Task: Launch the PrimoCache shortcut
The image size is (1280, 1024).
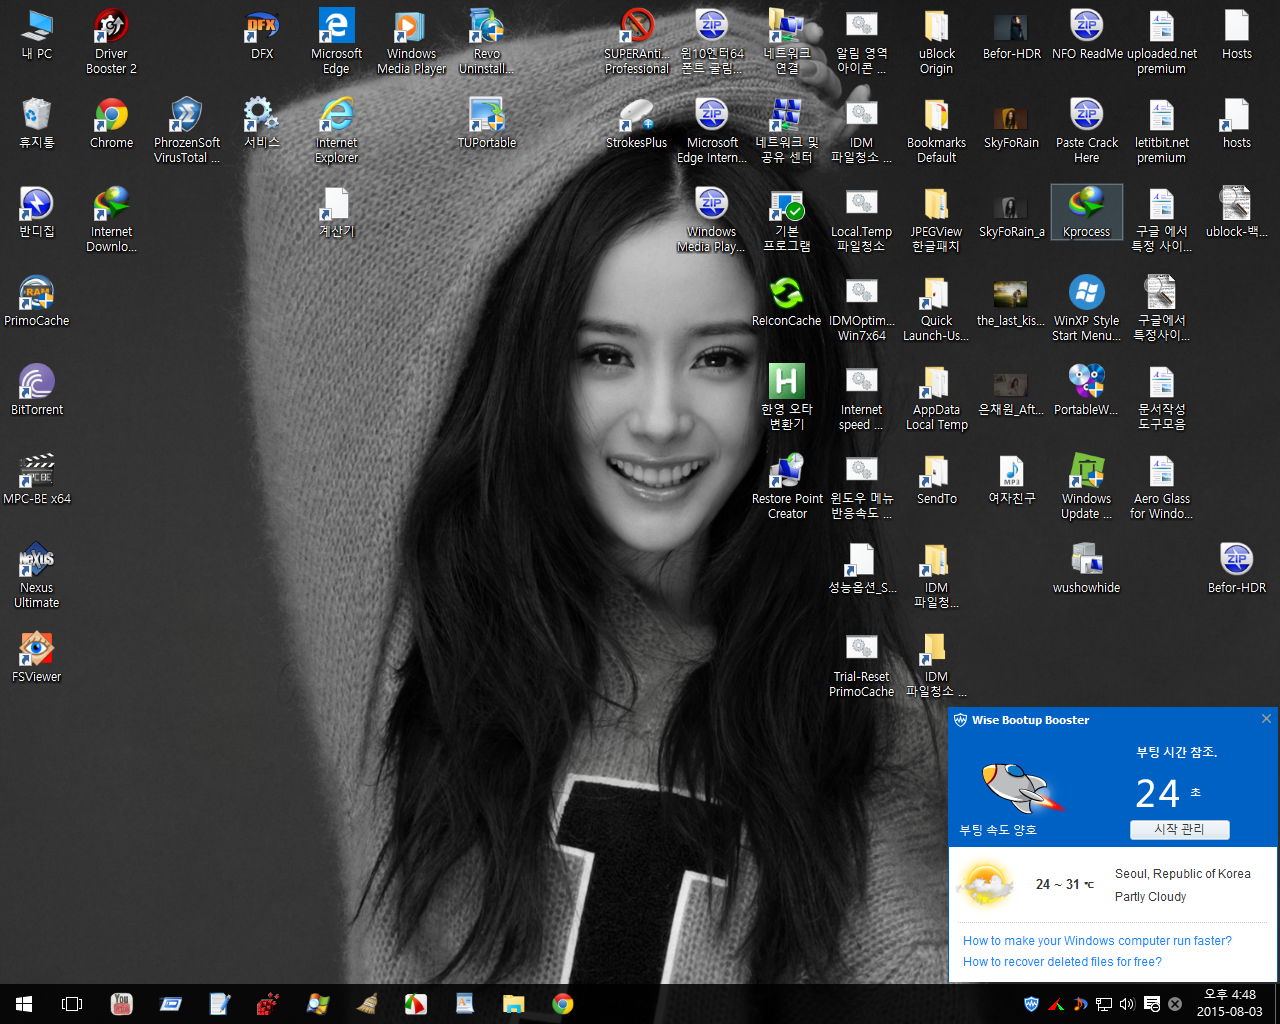Action: tap(37, 302)
